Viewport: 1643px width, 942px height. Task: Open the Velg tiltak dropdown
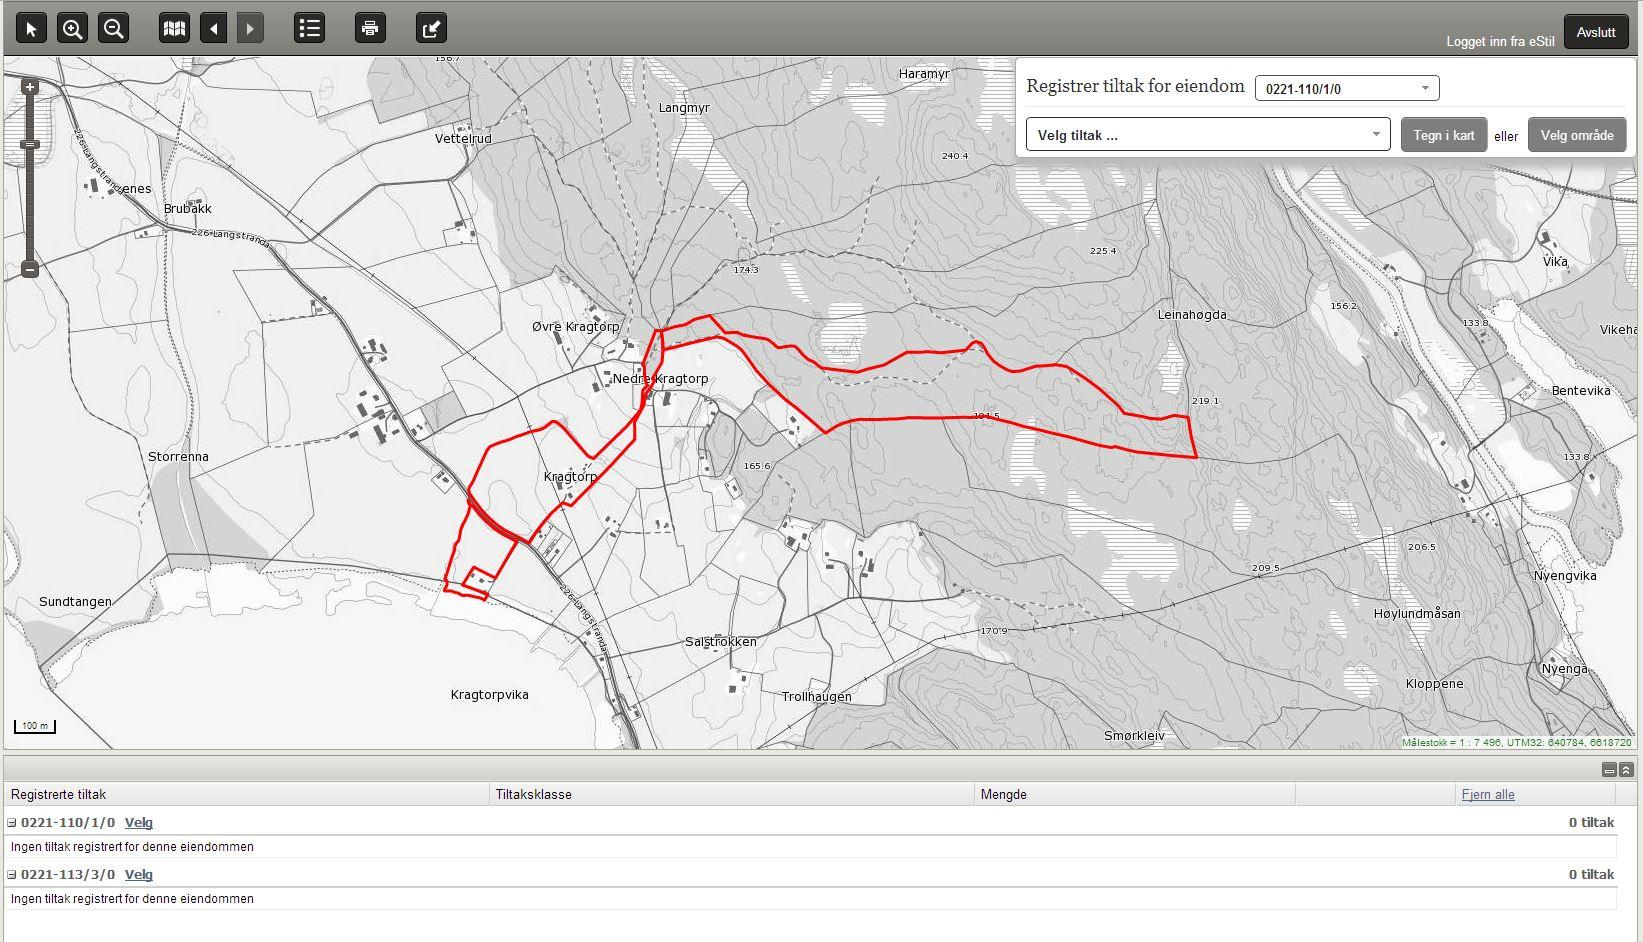click(x=1208, y=135)
